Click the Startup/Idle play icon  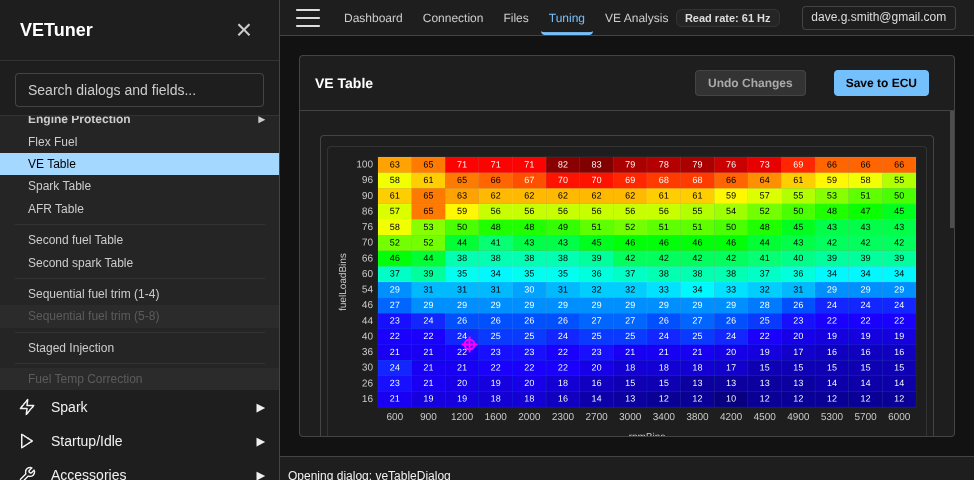pos(27,441)
